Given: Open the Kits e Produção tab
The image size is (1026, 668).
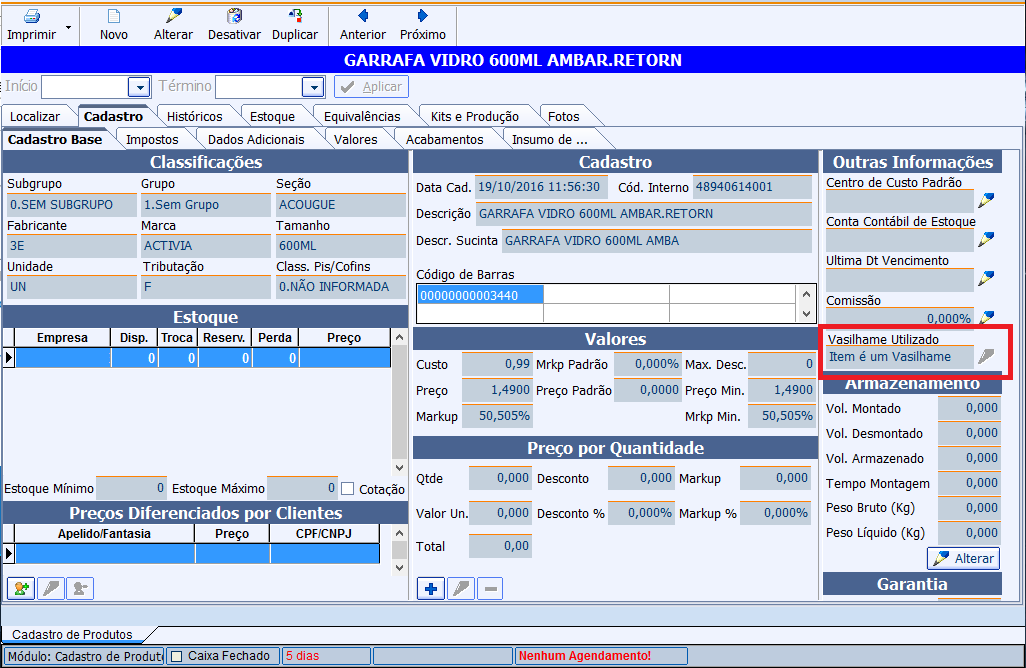Looking at the screenshot, I should coord(474,116).
